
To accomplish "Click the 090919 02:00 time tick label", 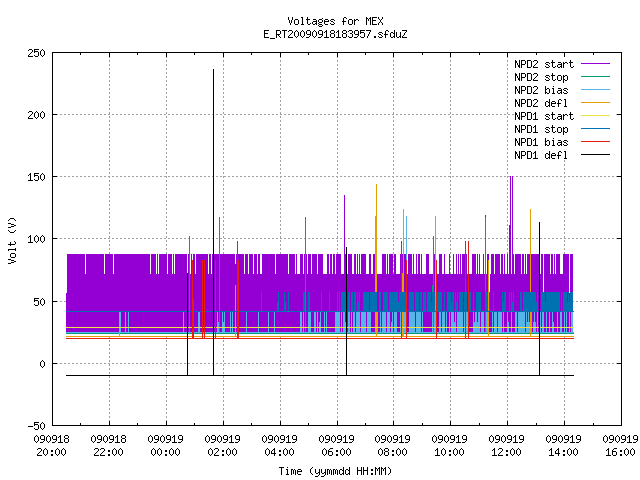I will (222, 446).
